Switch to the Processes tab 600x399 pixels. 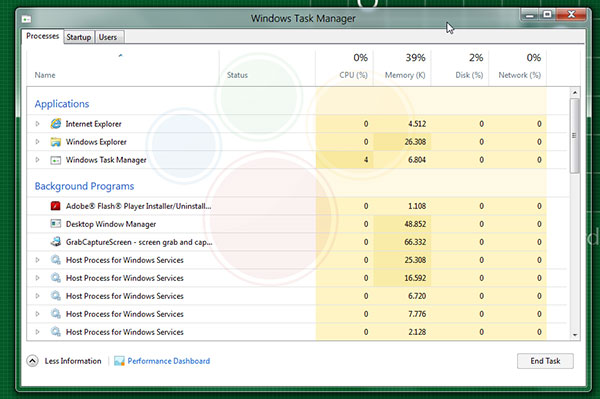tap(42, 36)
